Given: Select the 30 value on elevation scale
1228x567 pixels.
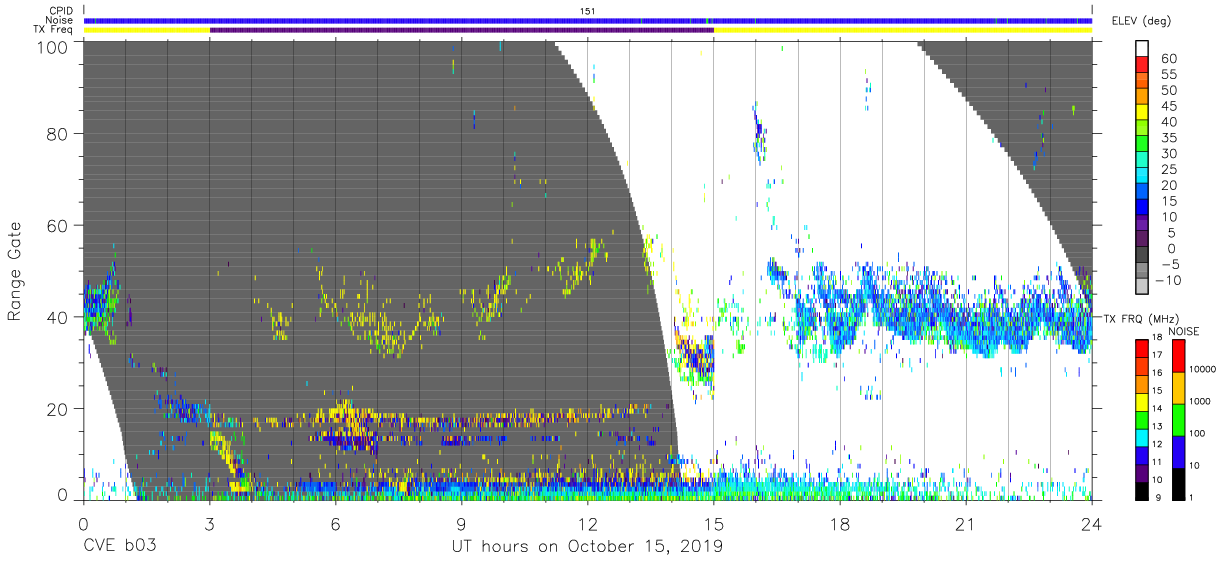Looking at the screenshot, I should [x=1168, y=153].
